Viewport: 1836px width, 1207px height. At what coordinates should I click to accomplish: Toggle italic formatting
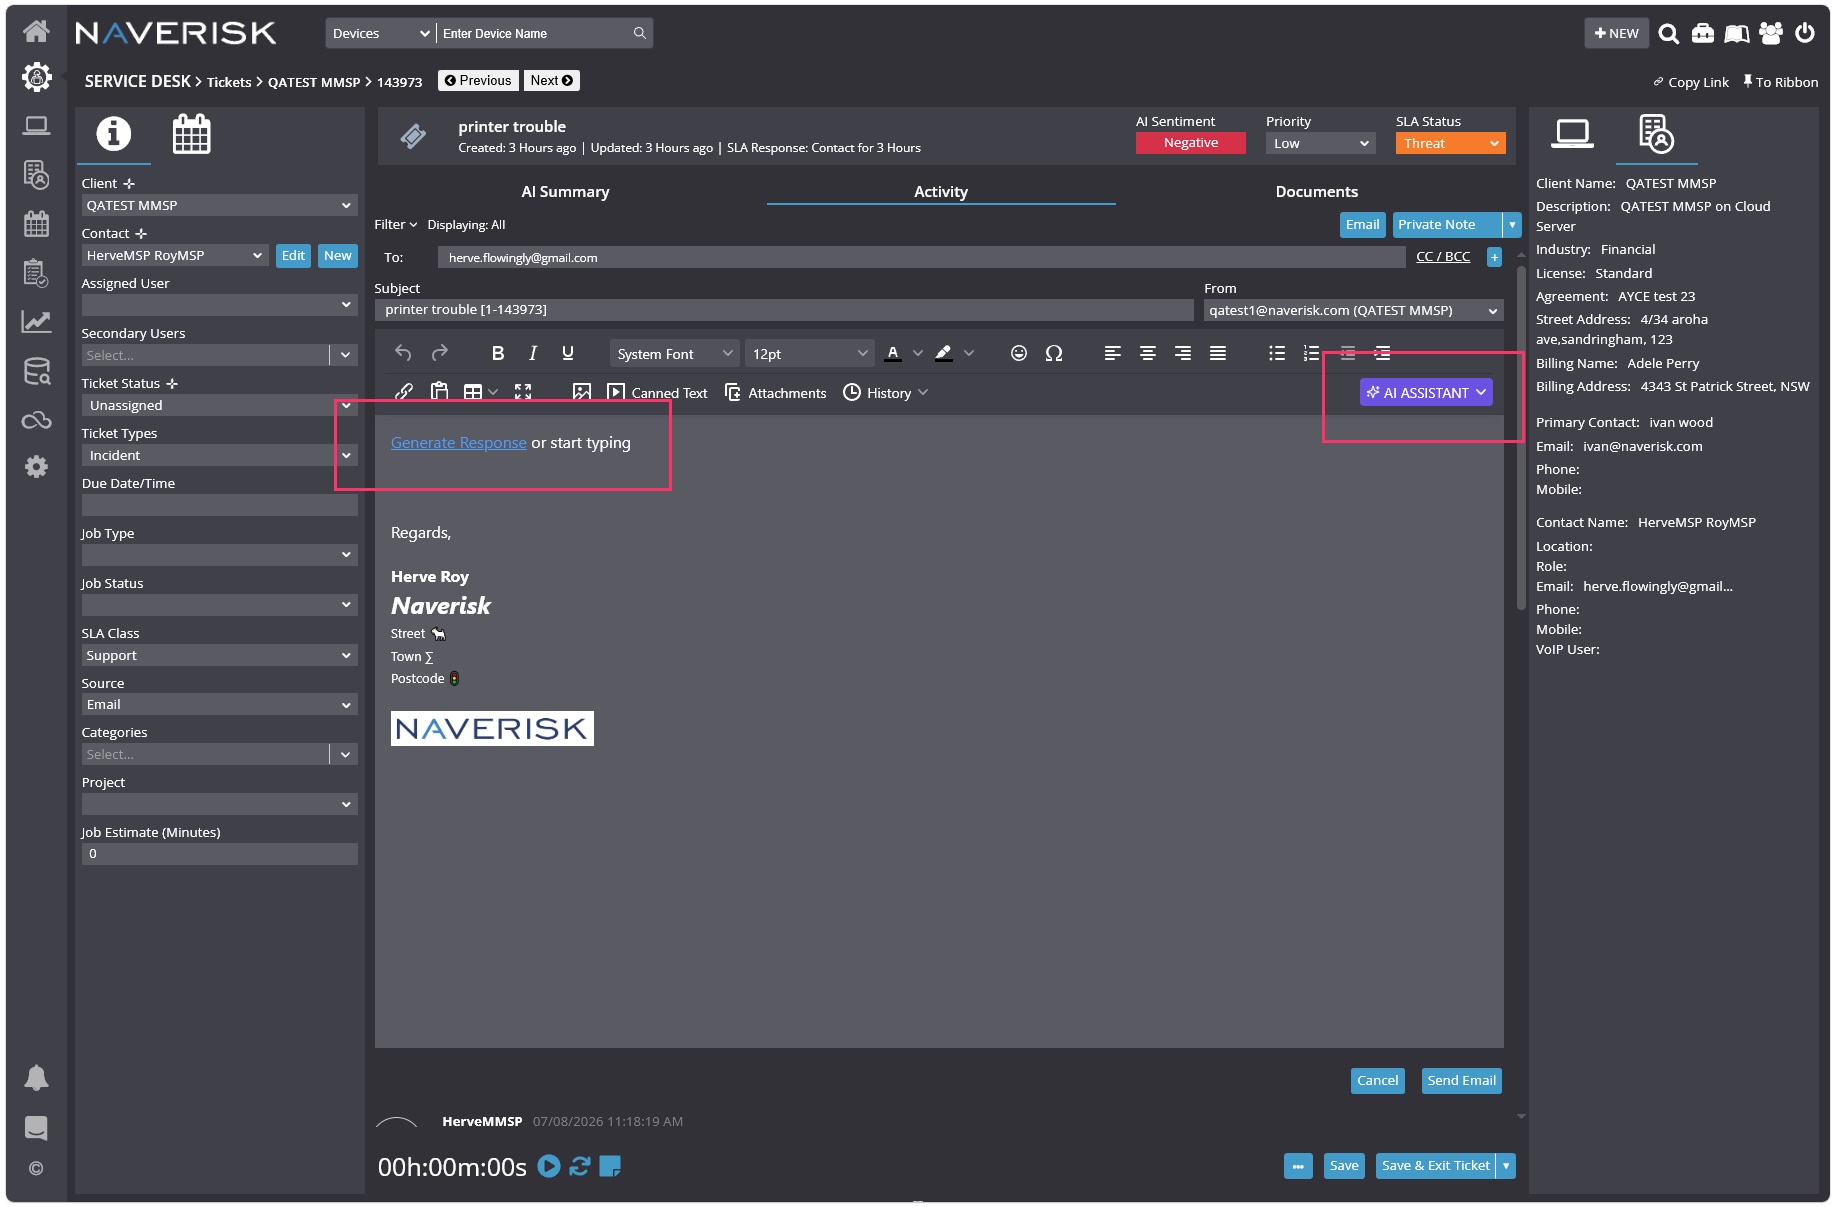[533, 353]
